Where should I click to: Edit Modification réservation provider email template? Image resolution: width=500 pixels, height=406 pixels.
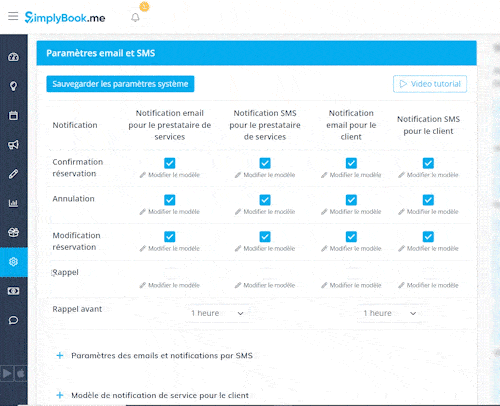[x=170, y=249]
